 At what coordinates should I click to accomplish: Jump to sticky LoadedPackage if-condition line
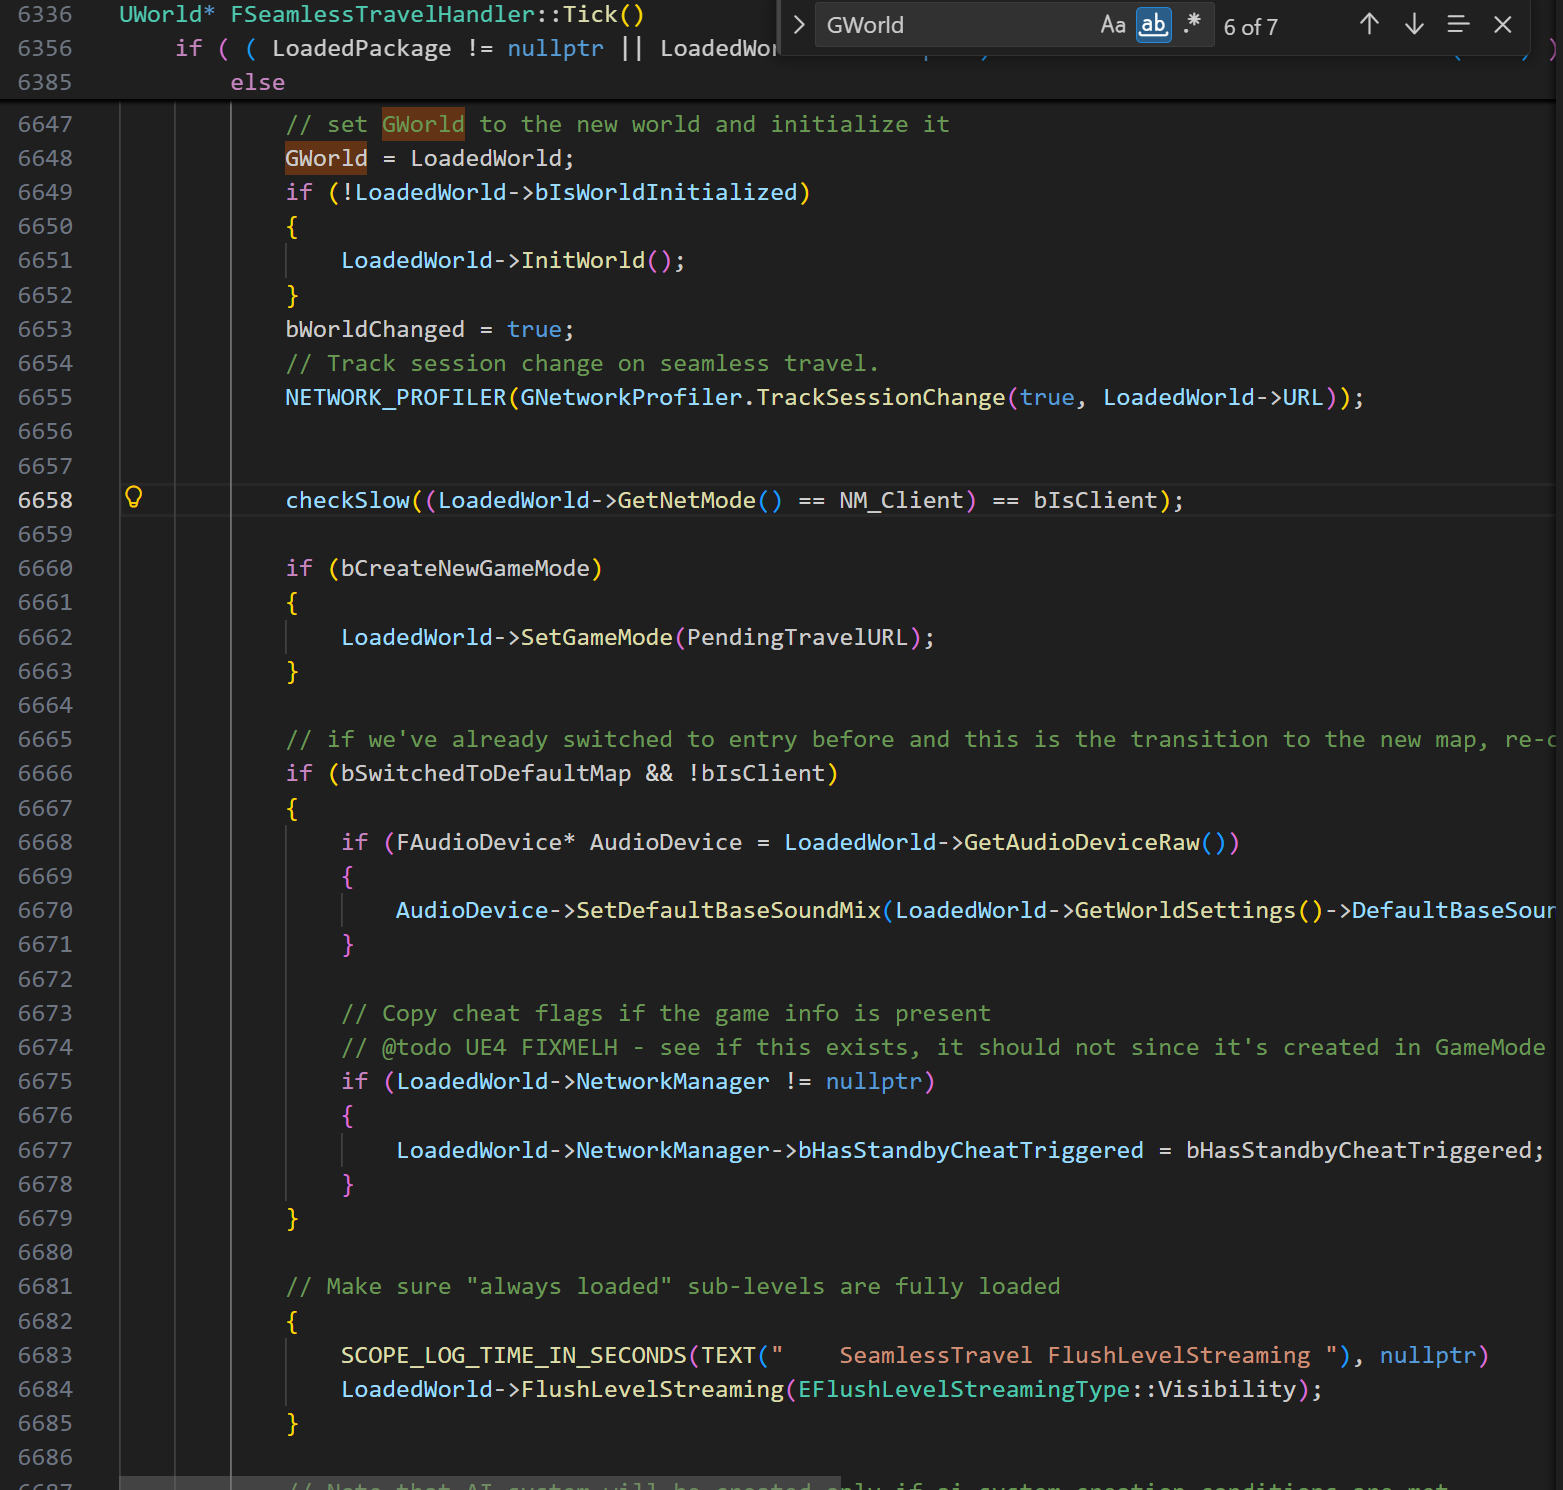(360, 49)
